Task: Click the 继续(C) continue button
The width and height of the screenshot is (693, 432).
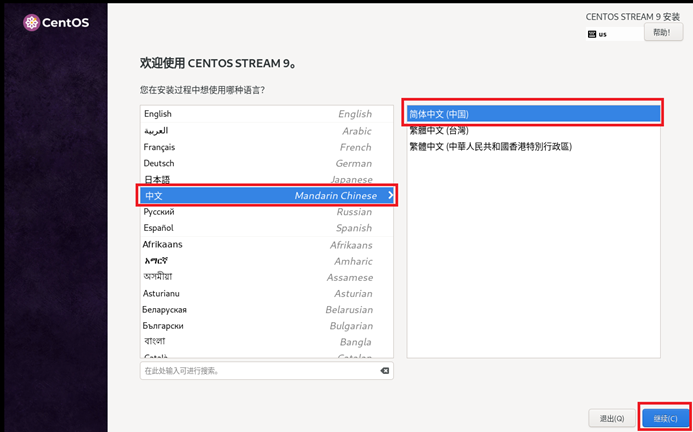Action: [x=666, y=418]
